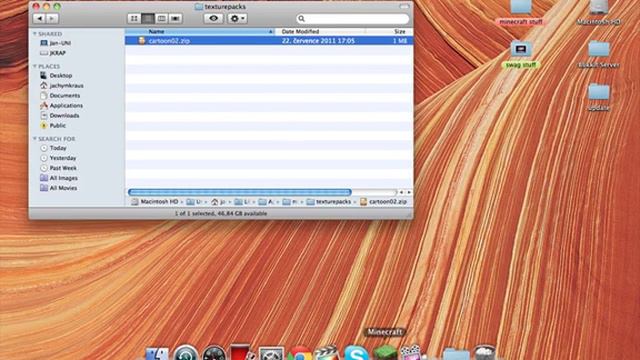Select the Macintosh HD desktop drive
640x360 pixels.
click(599, 13)
